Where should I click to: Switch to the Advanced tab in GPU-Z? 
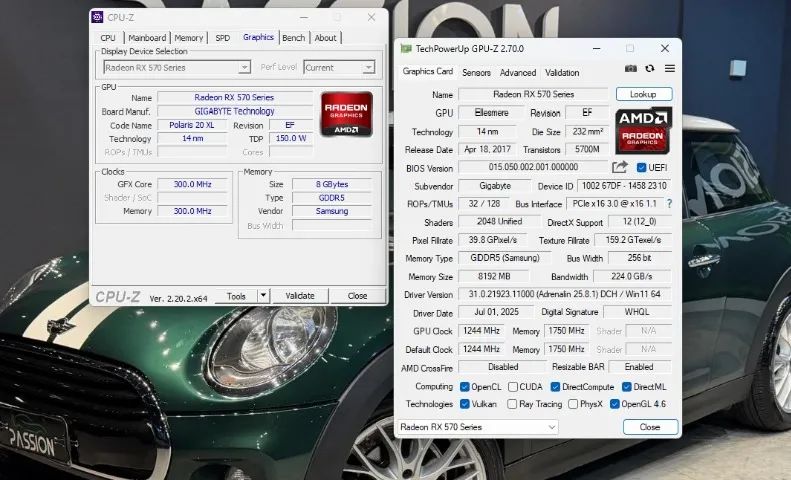518,73
